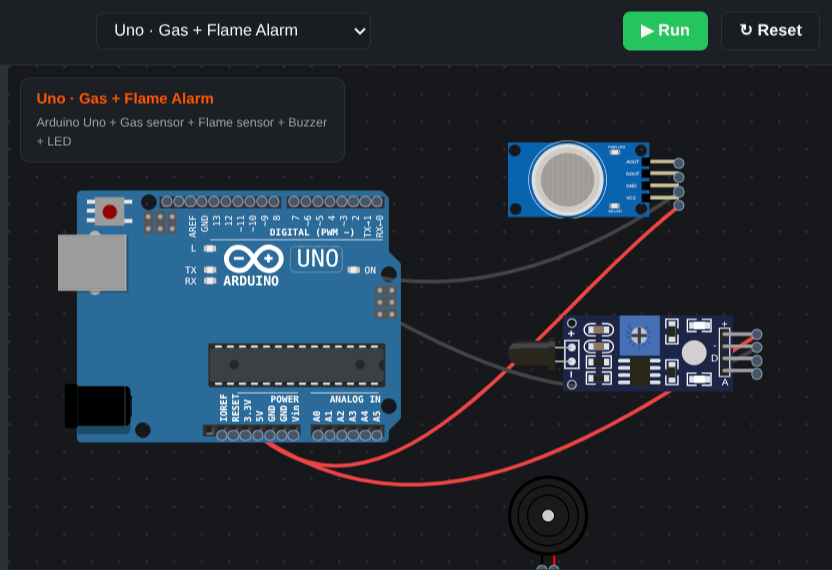Click the flame sensor IR photodiode
Image resolution: width=832 pixels, height=570 pixels.
[x=531, y=354]
